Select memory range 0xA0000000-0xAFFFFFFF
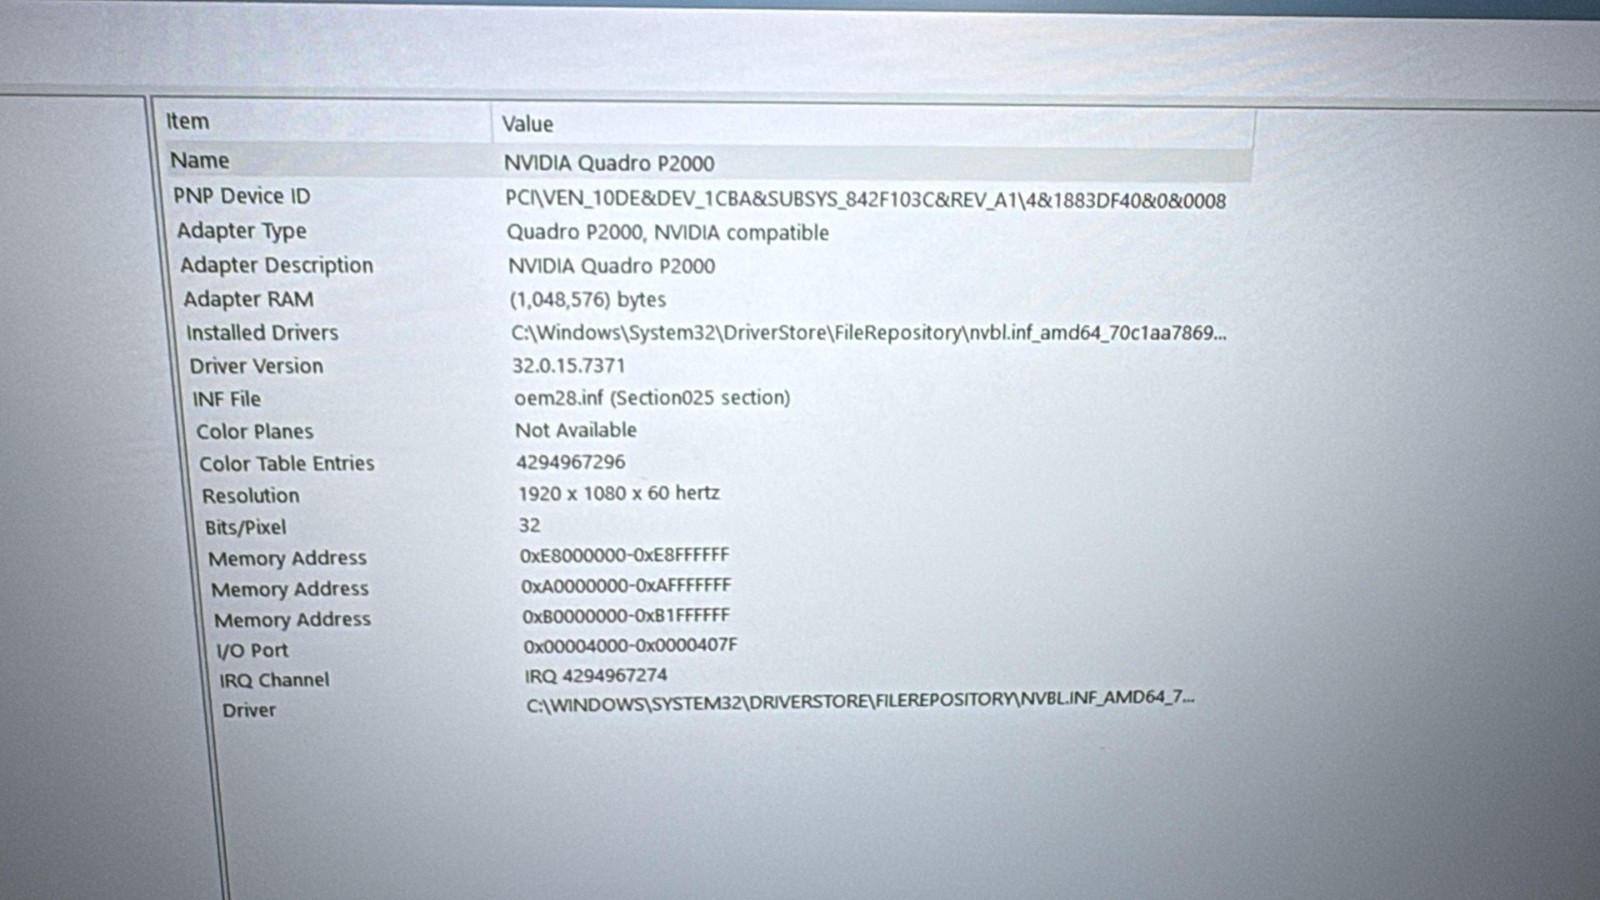Image resolution: width=1600 pixels, height=900 pixels. [x=627, y=585]
